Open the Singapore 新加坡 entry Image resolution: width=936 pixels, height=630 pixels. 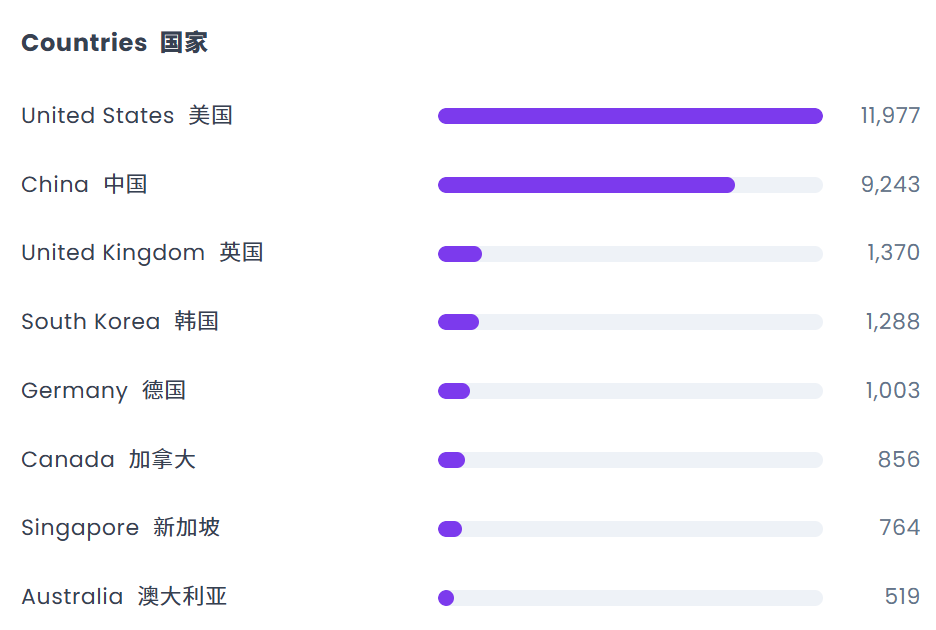[121, 528]
